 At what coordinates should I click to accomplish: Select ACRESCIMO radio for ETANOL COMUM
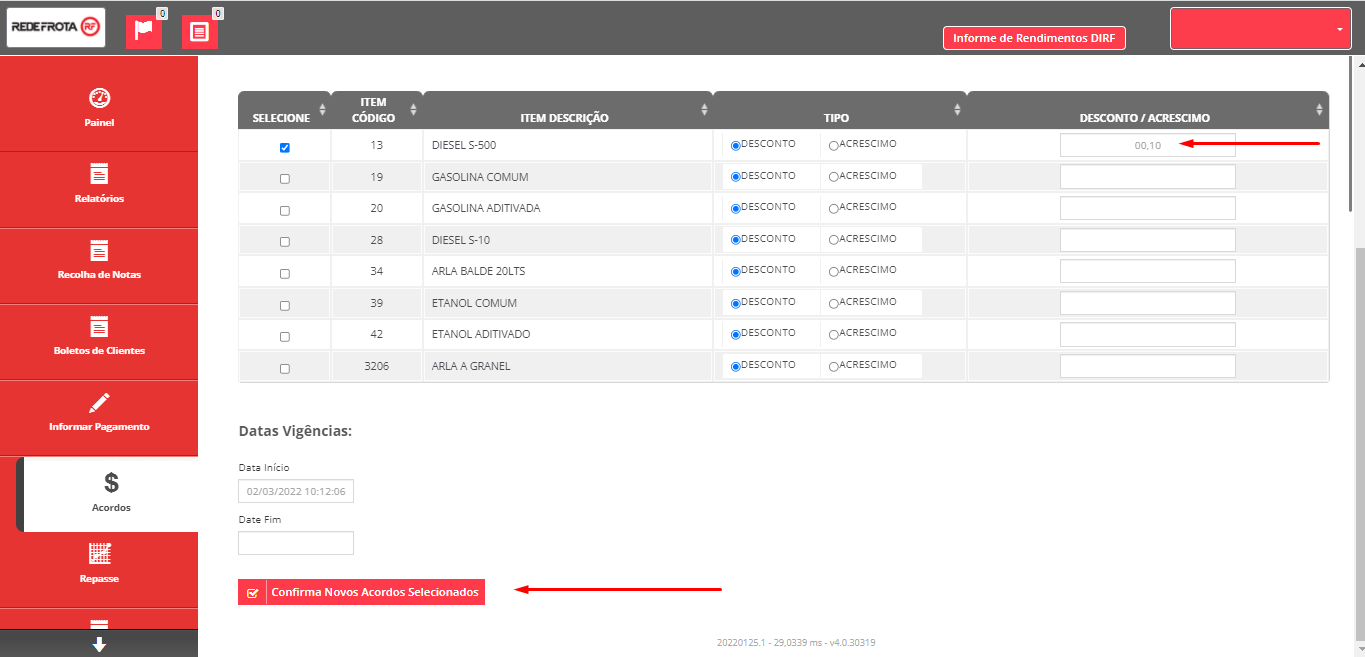click(834, 303)
